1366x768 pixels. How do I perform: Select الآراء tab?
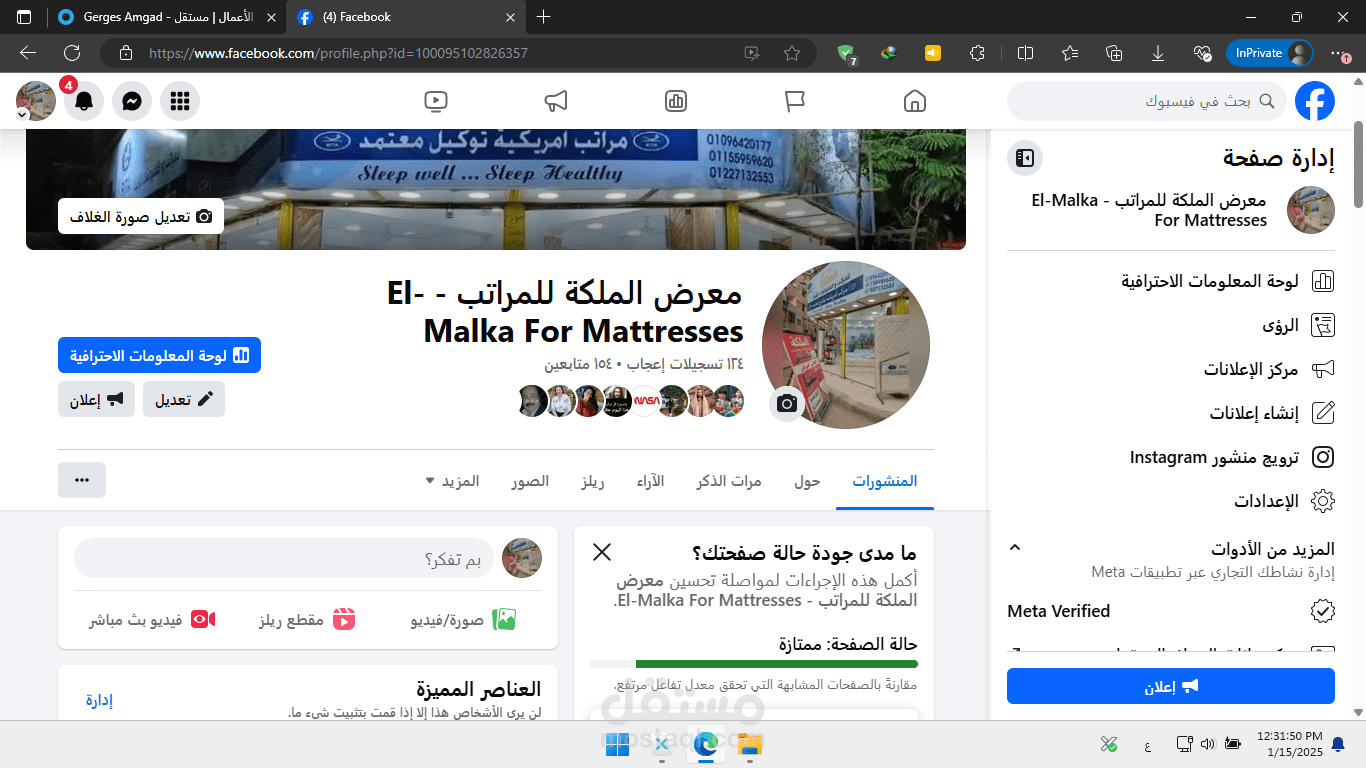point(650,481)
